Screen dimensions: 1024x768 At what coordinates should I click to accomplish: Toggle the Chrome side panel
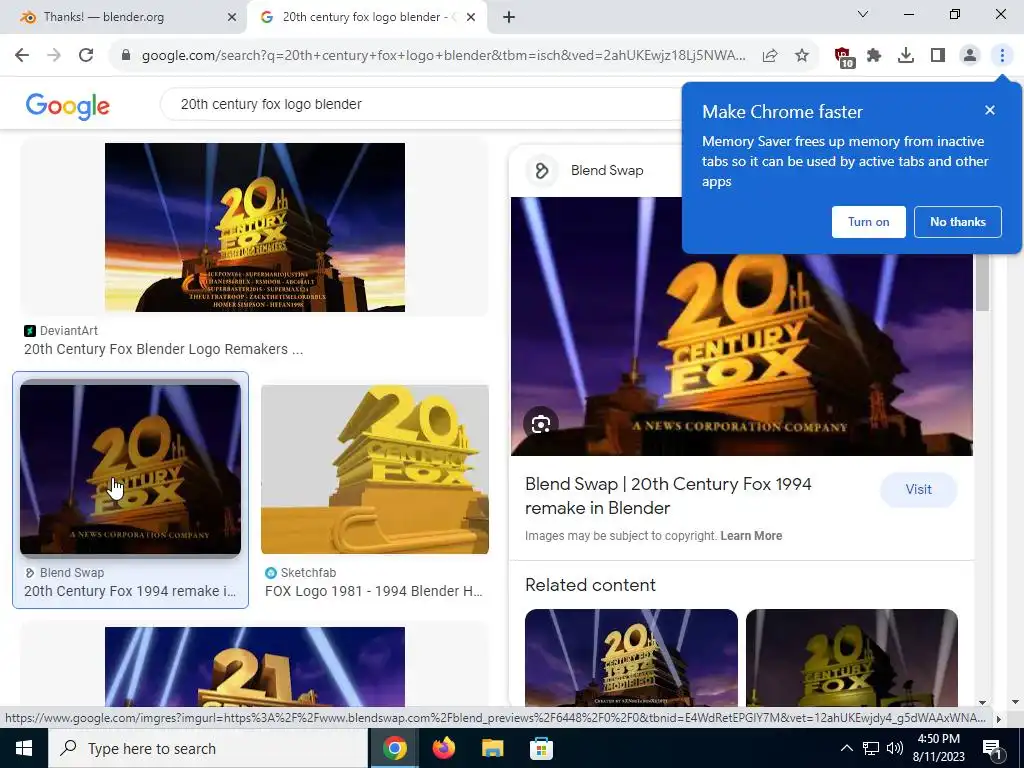(938, 56)
